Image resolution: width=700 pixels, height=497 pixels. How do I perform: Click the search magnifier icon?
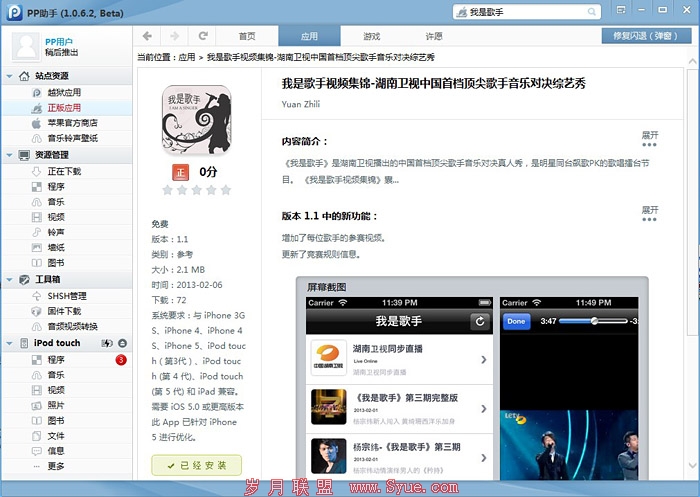pyautogui.click(x=592, y=12)
